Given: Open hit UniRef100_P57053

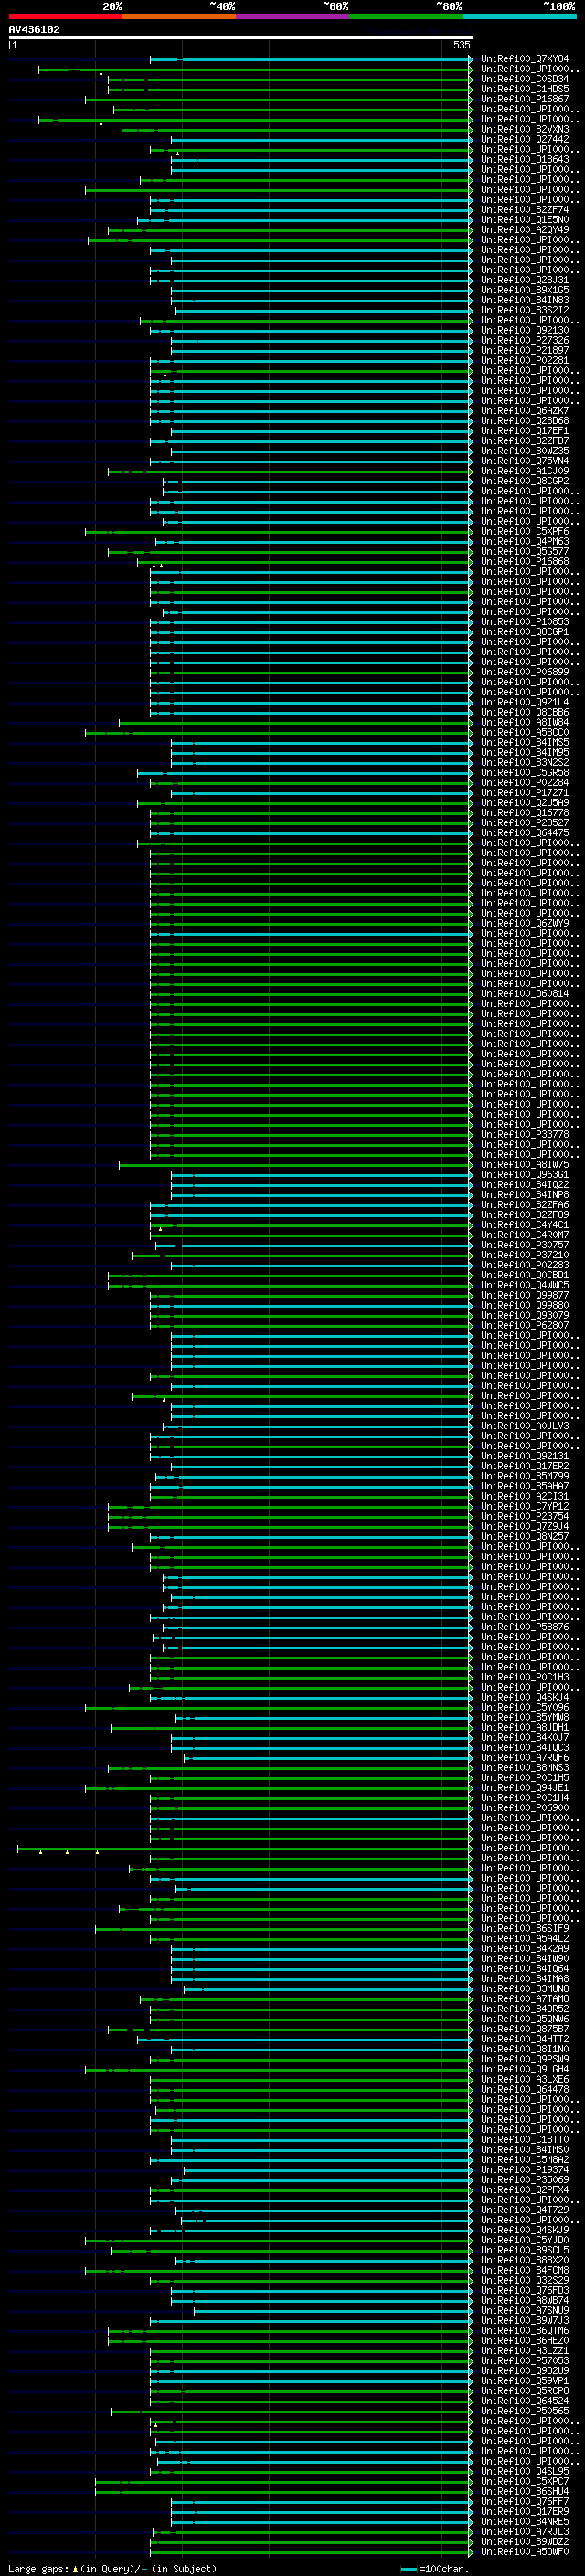Looking at the screenshot, I should tap(525, 2360).
